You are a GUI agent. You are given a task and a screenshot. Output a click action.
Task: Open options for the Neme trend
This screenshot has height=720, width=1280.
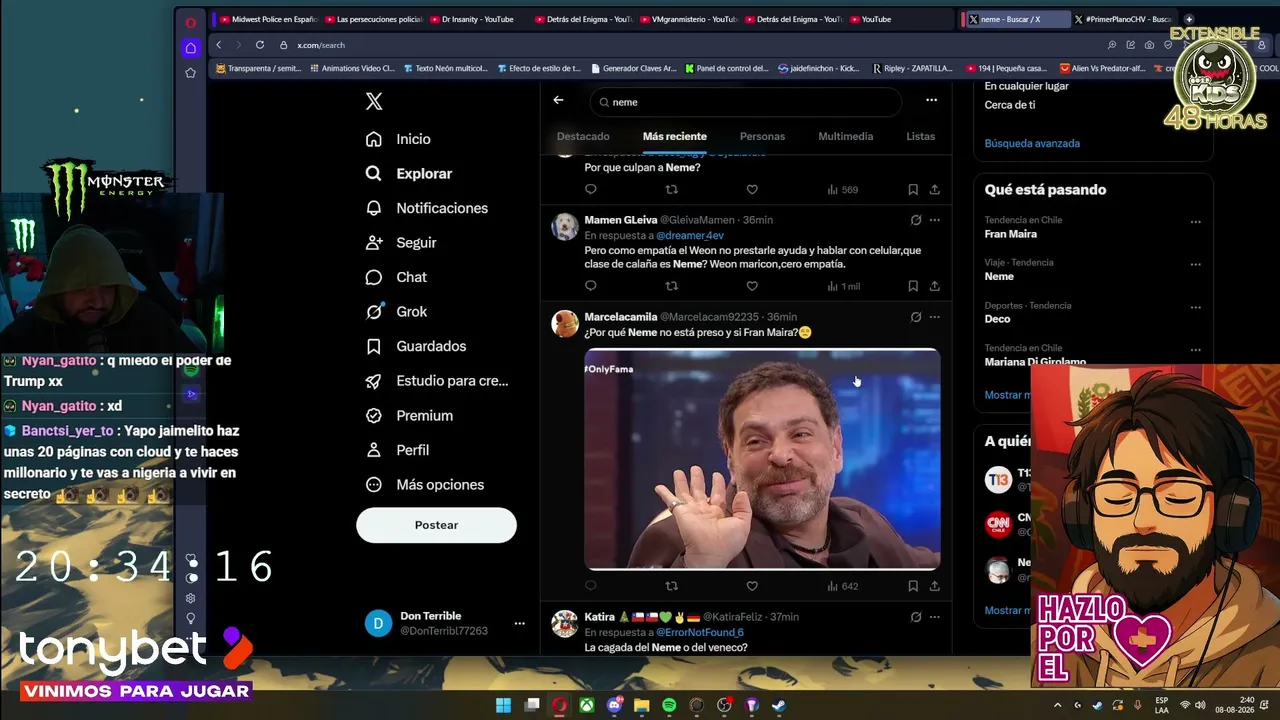coord(1195,264)
